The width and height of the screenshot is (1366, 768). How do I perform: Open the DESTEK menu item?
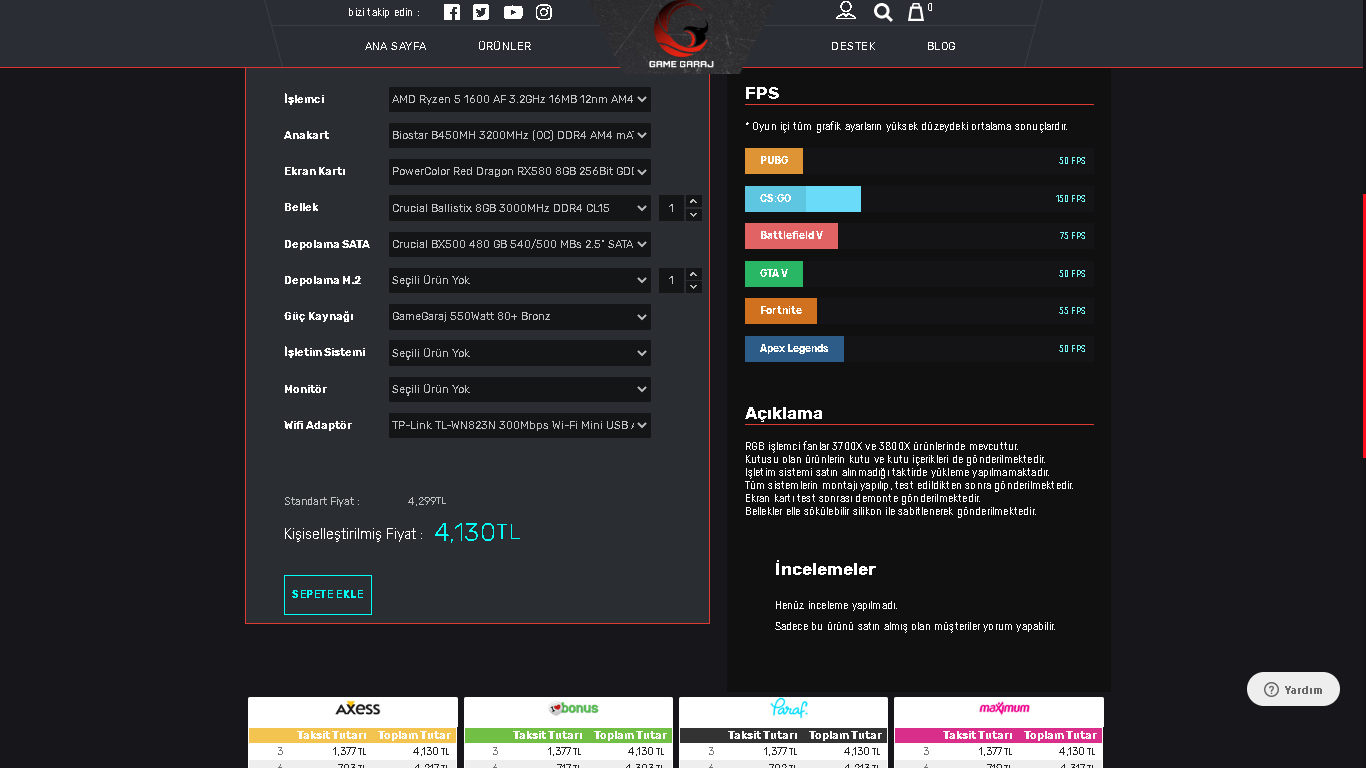(x=853, y=46)
